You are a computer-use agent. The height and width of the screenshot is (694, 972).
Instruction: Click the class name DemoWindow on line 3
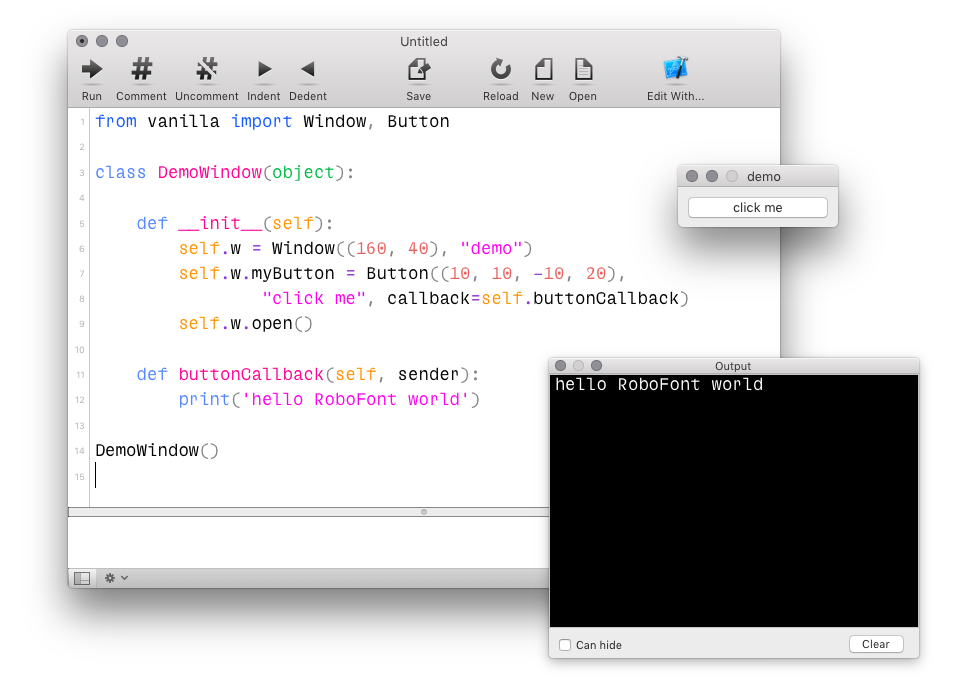tap(210, 172)
